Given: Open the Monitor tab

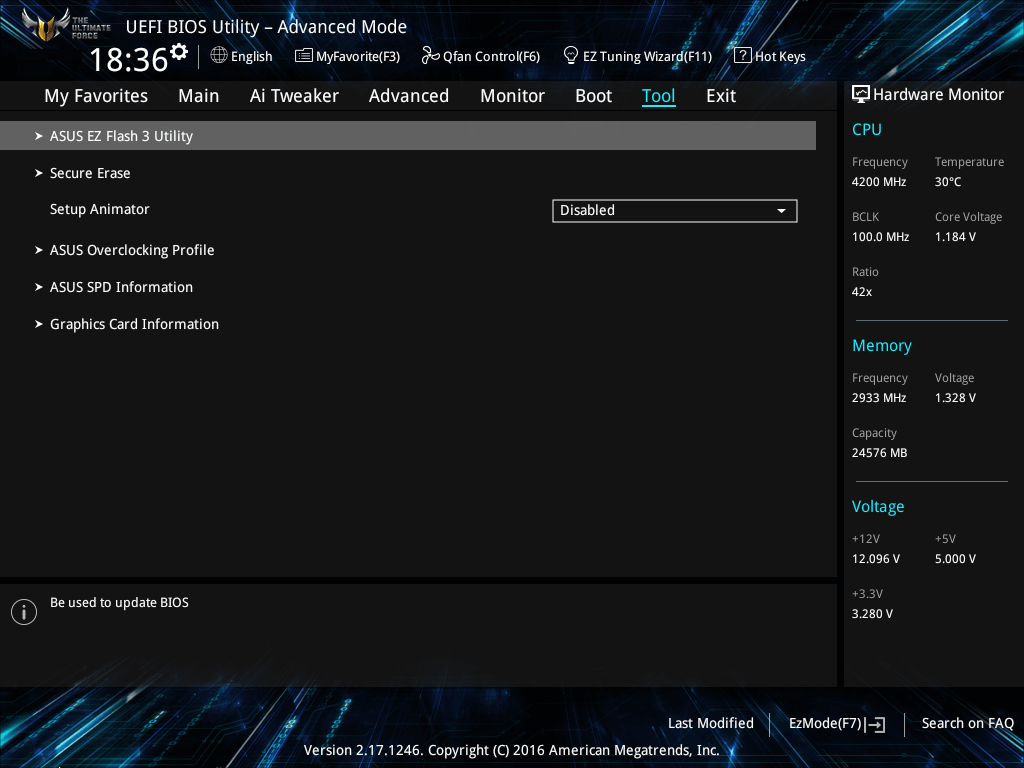Looking at the screenshot, I should [x=513, y=96].
